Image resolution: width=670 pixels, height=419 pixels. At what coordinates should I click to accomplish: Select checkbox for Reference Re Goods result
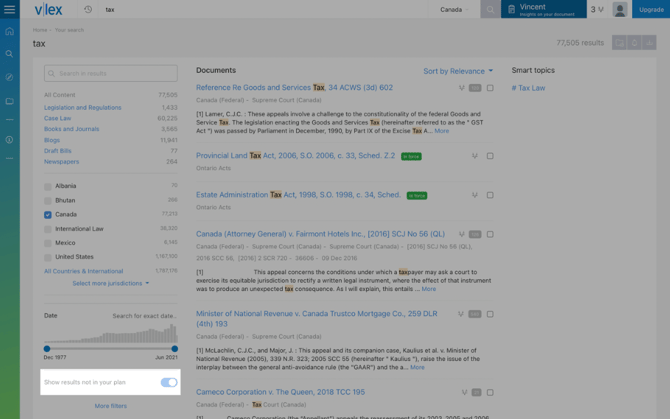(x=490, y=88)
